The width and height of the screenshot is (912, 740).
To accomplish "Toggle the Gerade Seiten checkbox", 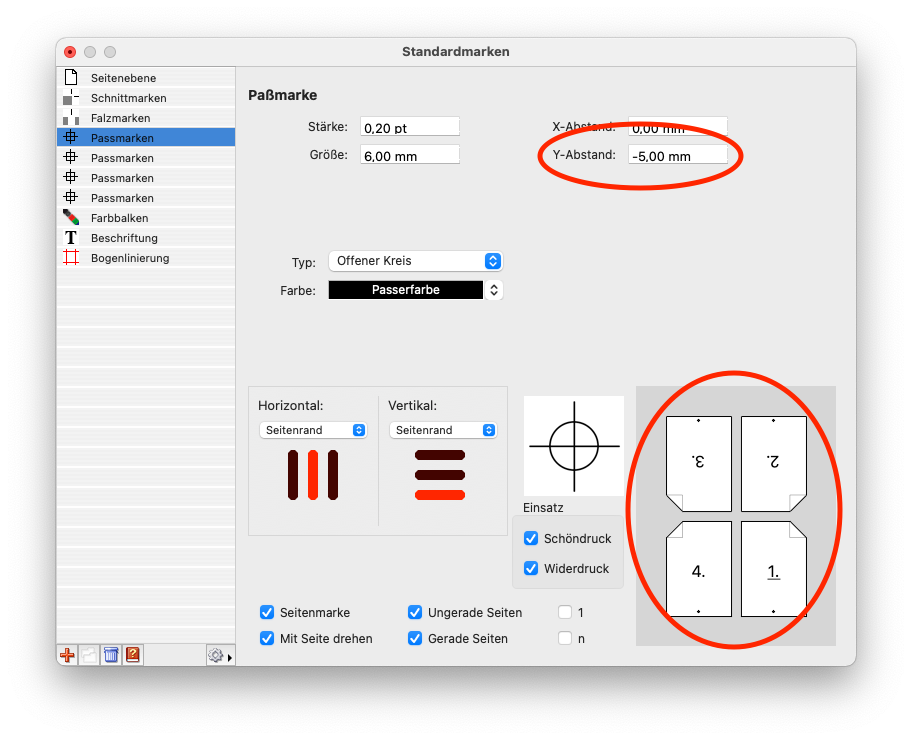I will point(415,638).
